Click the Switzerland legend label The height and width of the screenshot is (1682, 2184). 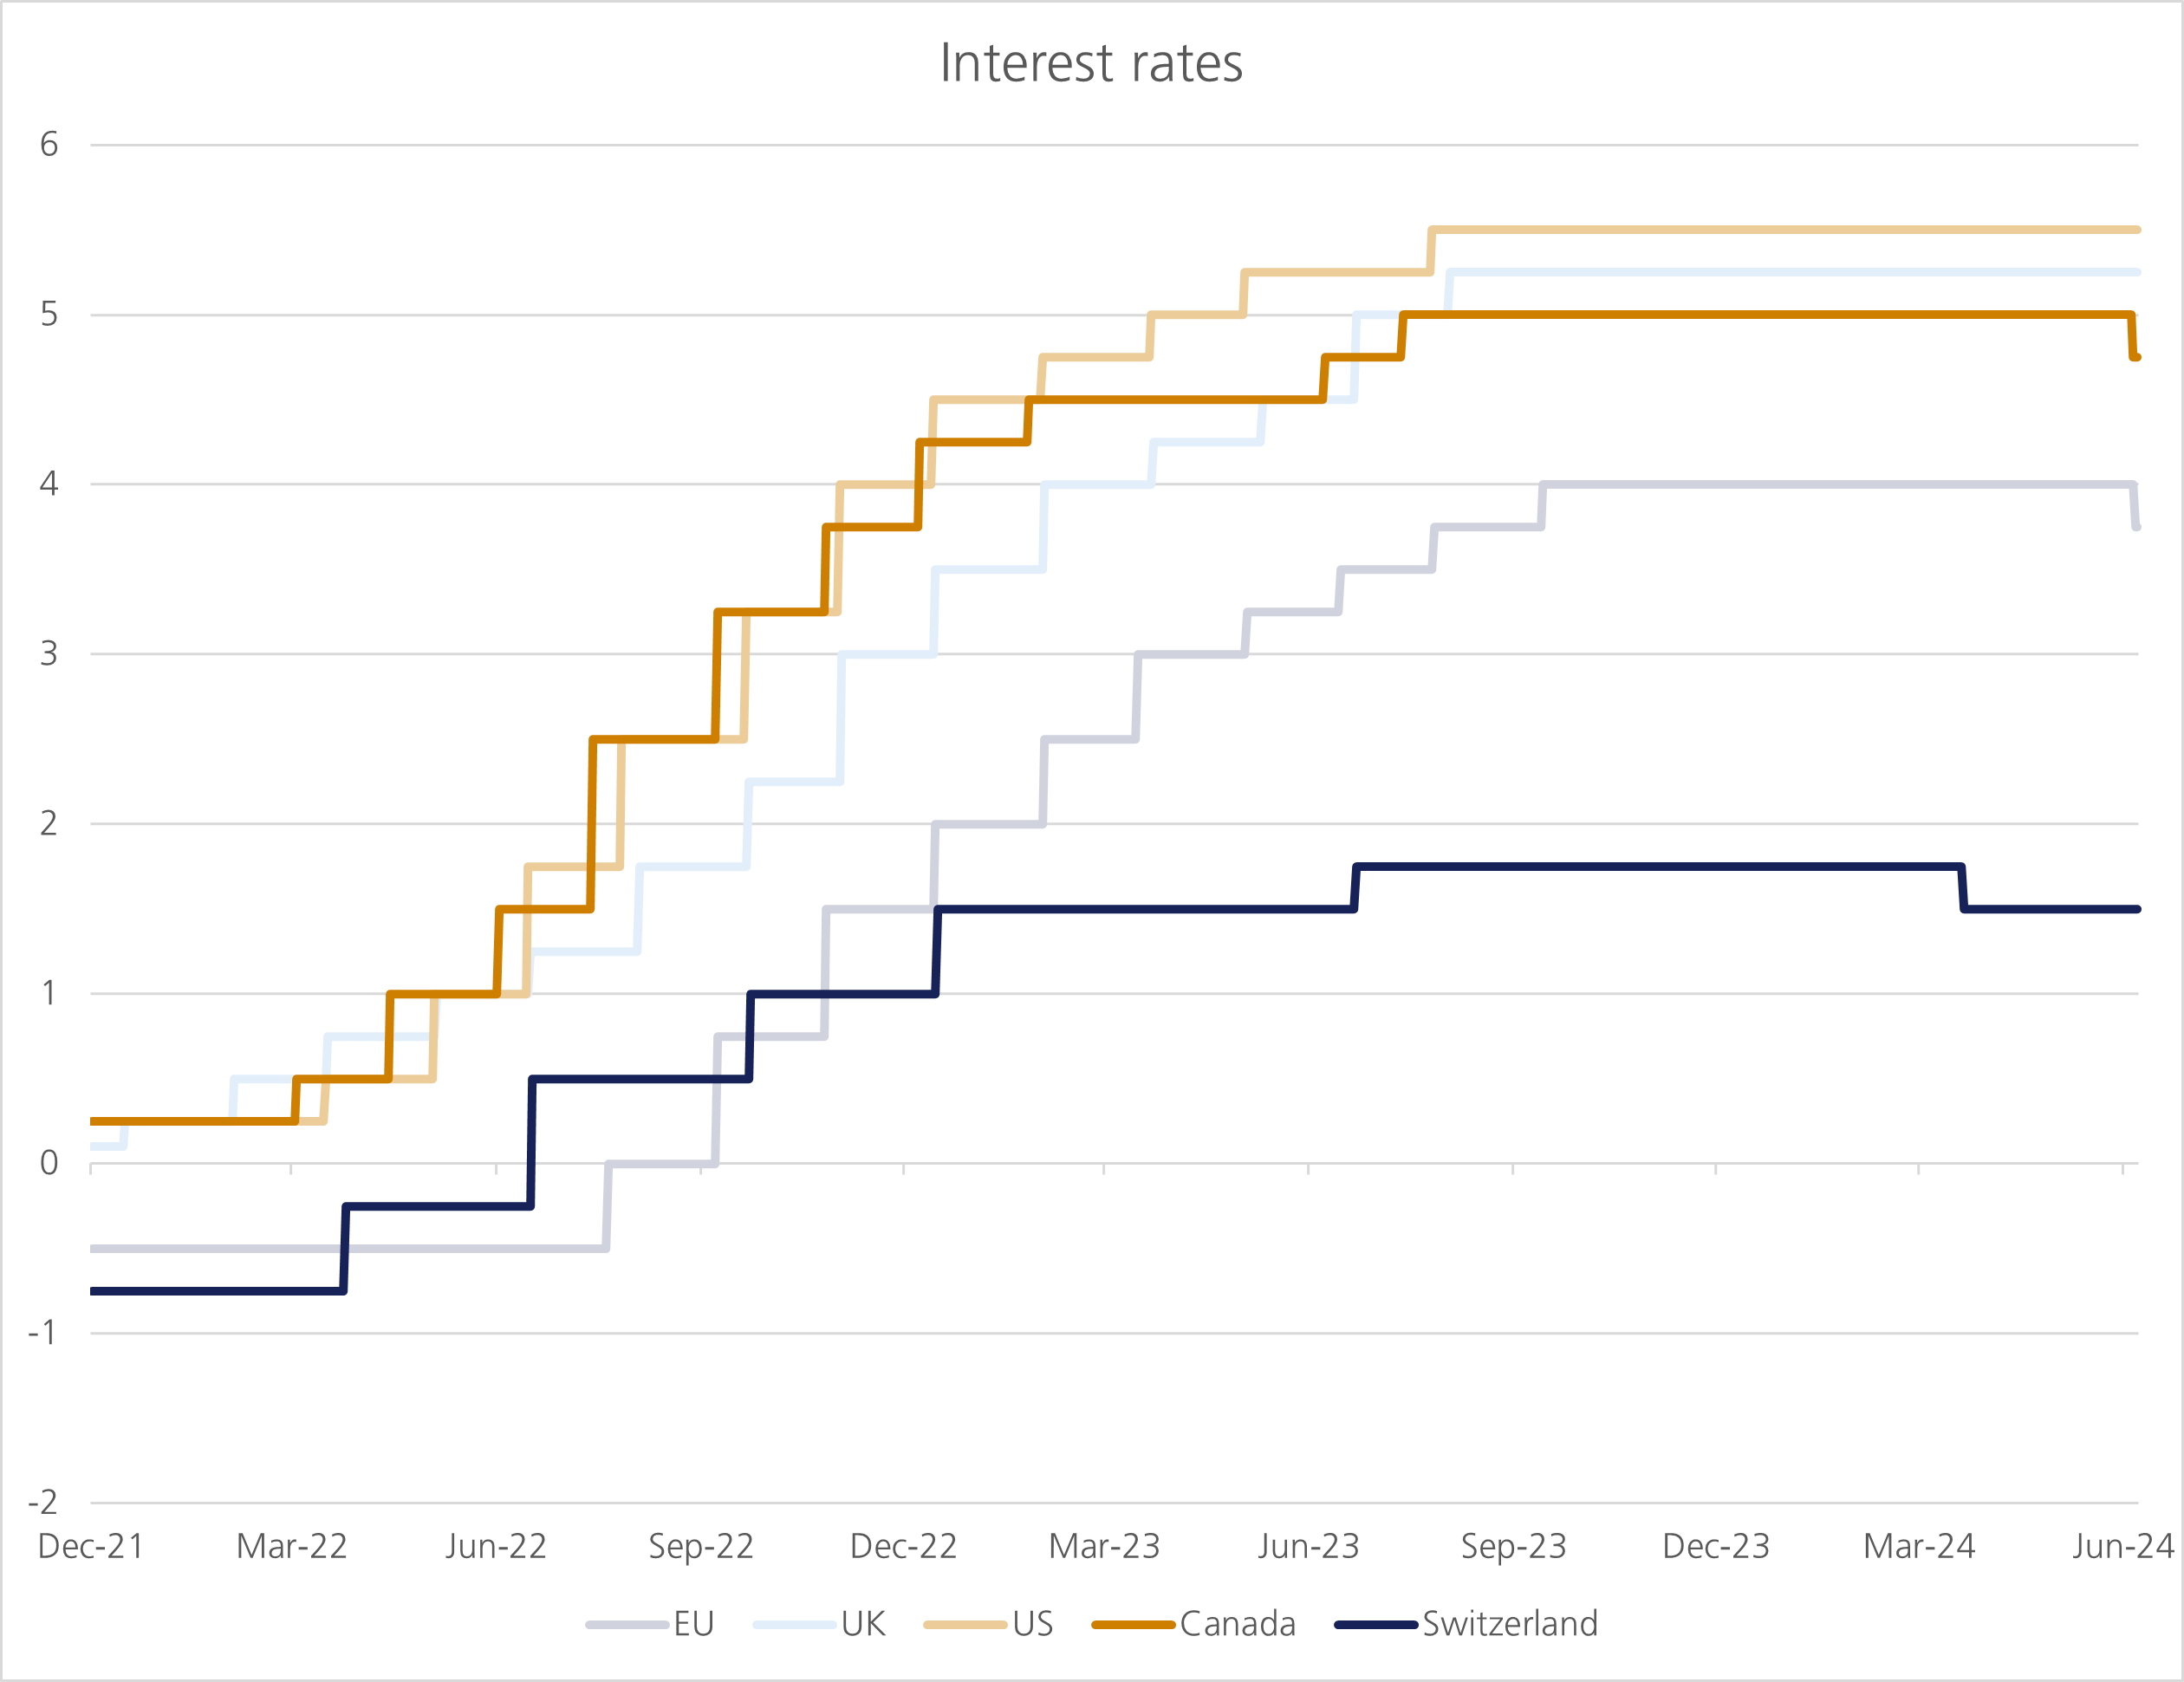coord(1510,1624)
